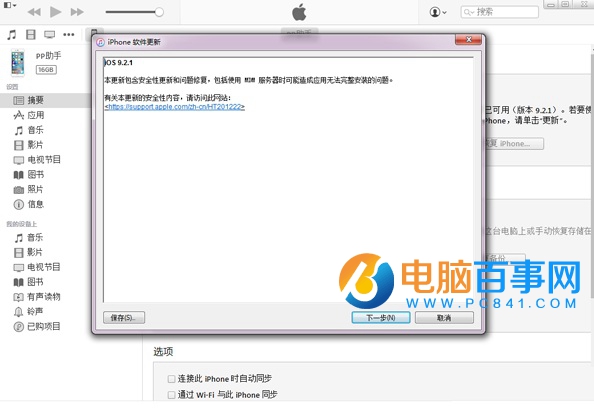Click the 16GB capacity label
The image size is (594, 408).
tap(46, 70)
